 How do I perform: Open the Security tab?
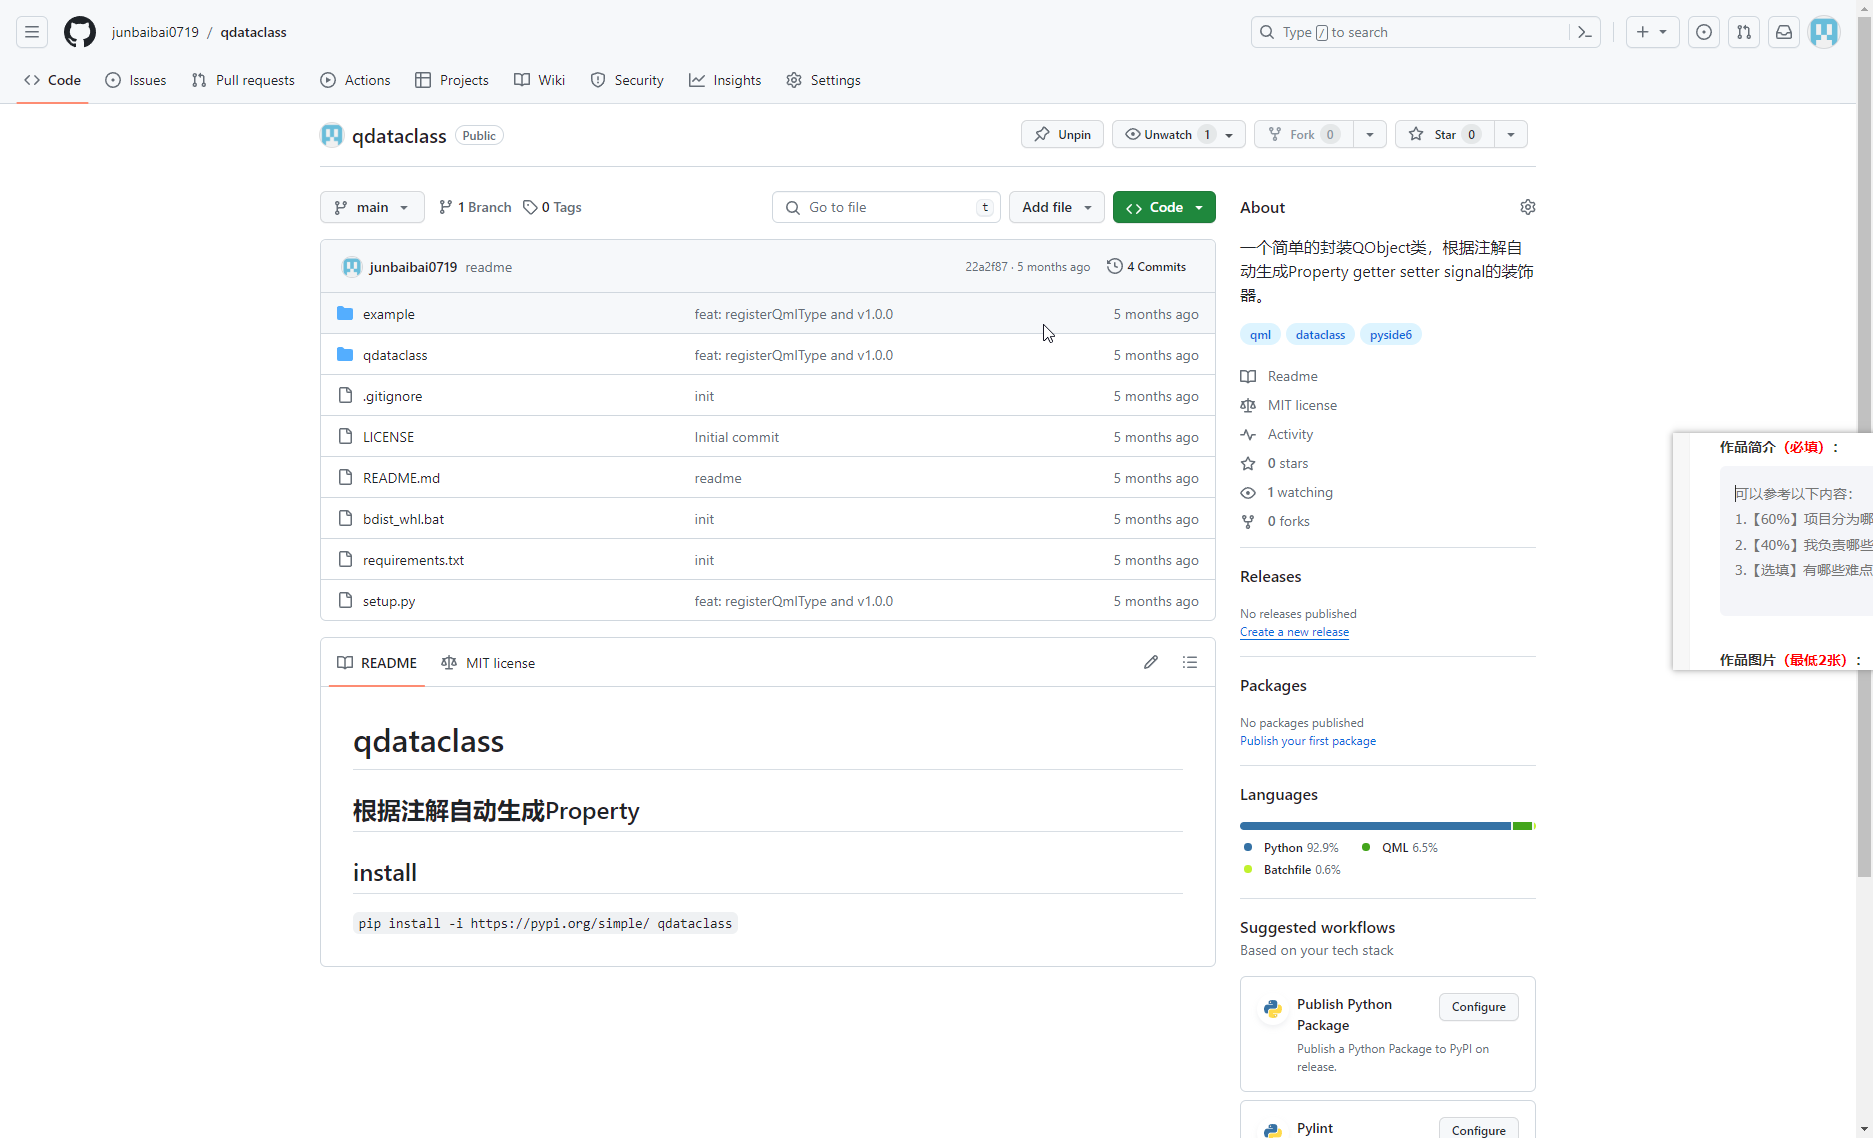coord(627,80)
